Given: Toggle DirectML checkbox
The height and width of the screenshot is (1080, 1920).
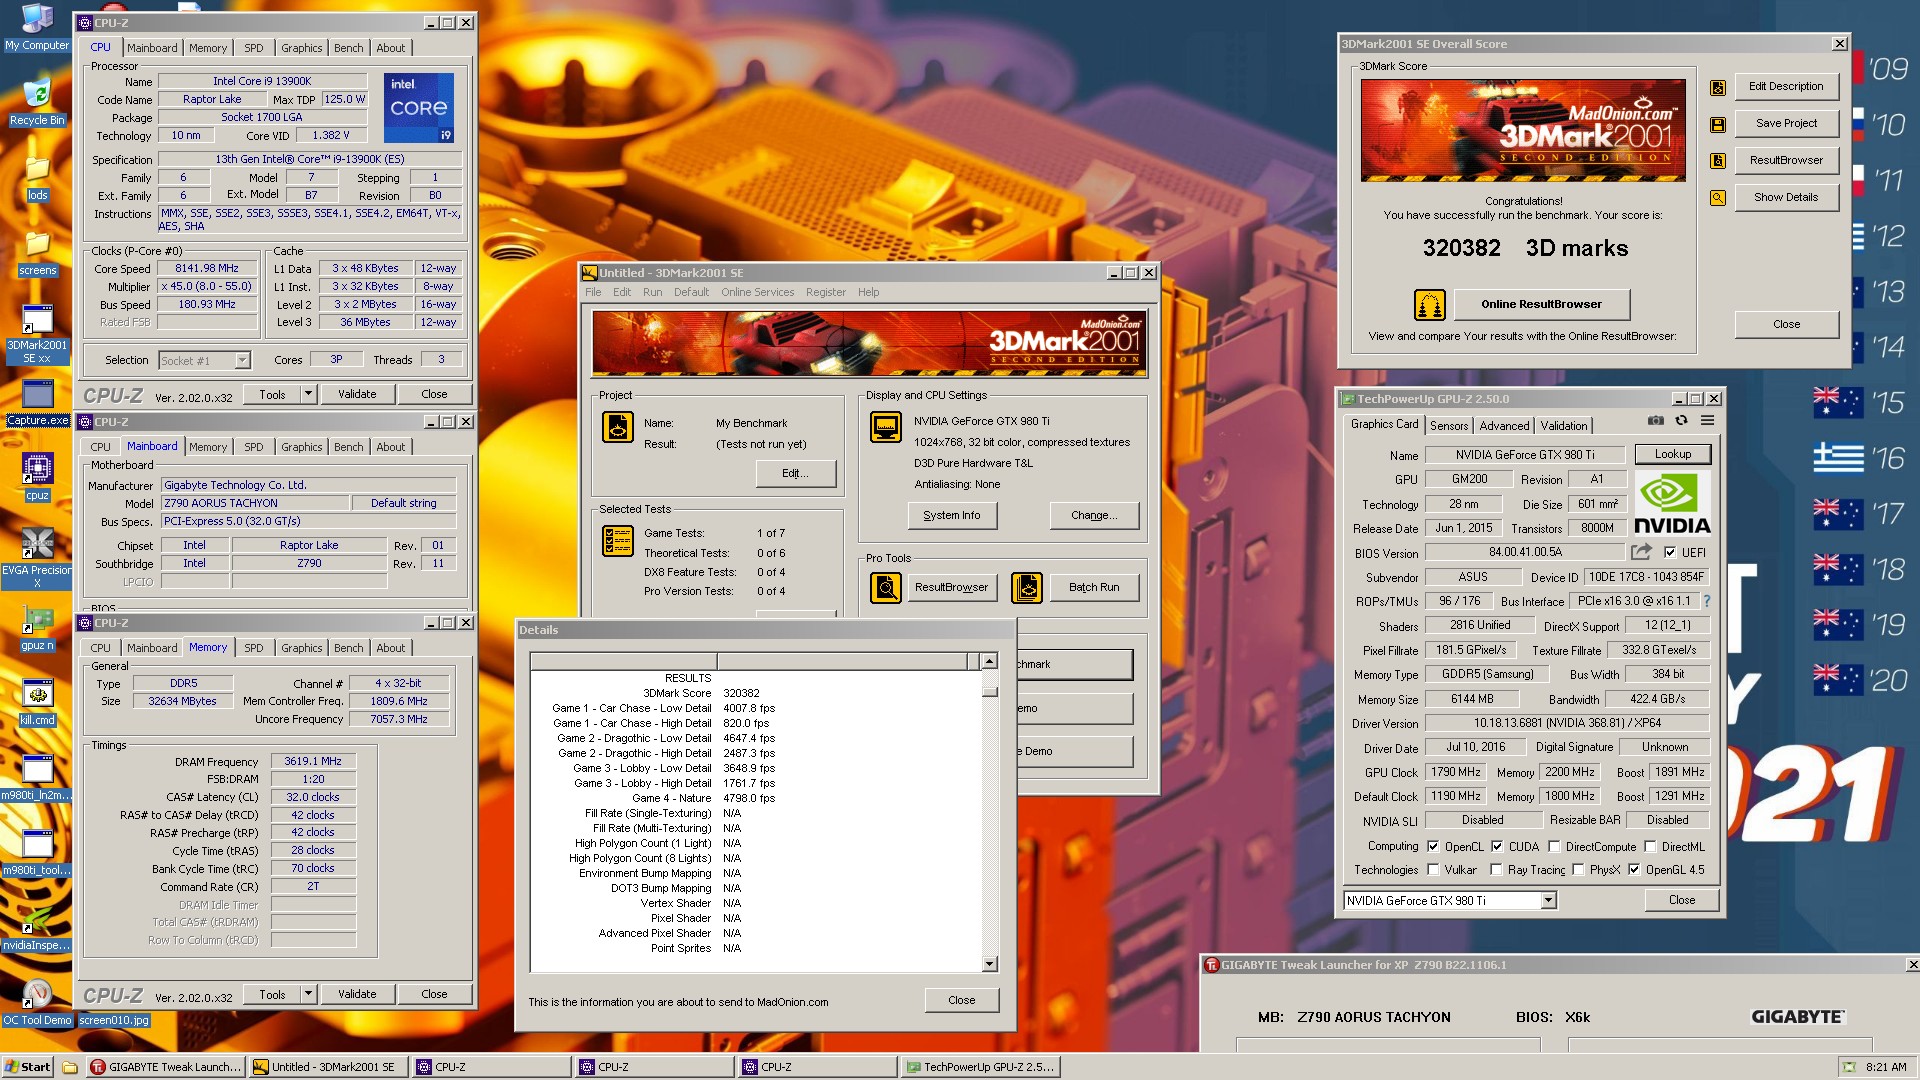Looking at the screenshot, I should (1651, 846).
